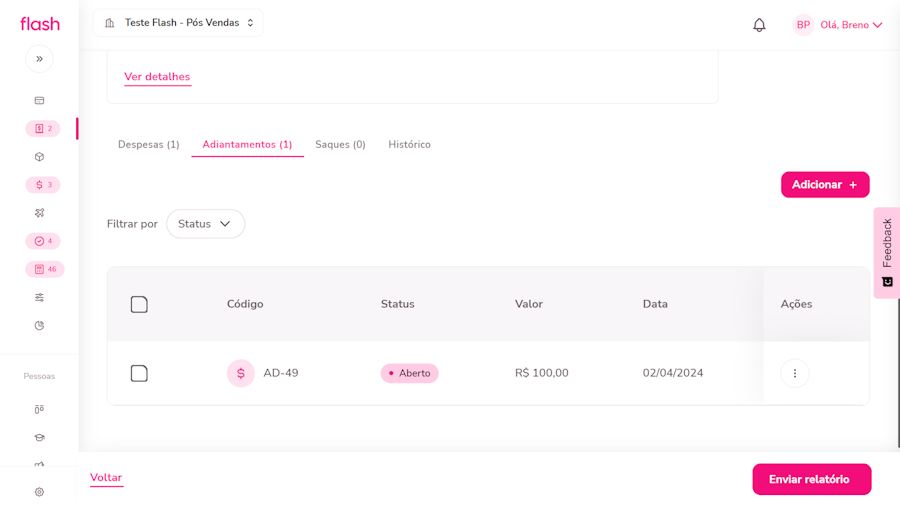Switch to the Despesas (1) tab
Image resolution: width=900 pixels, height=506 pixels.
[x=149, y=145]
